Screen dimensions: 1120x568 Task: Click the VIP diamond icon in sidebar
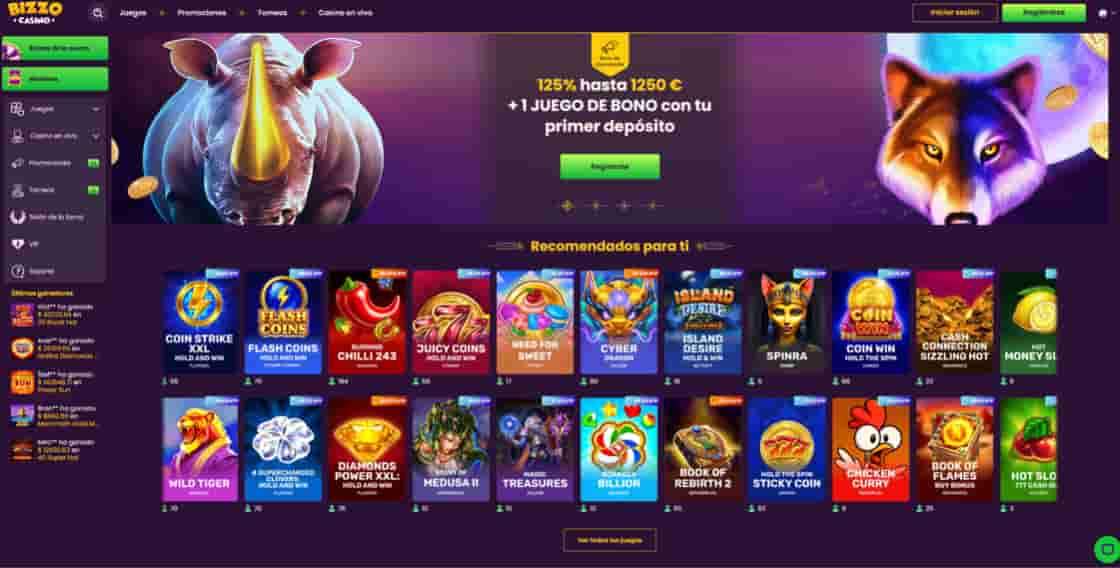[18, 244]
